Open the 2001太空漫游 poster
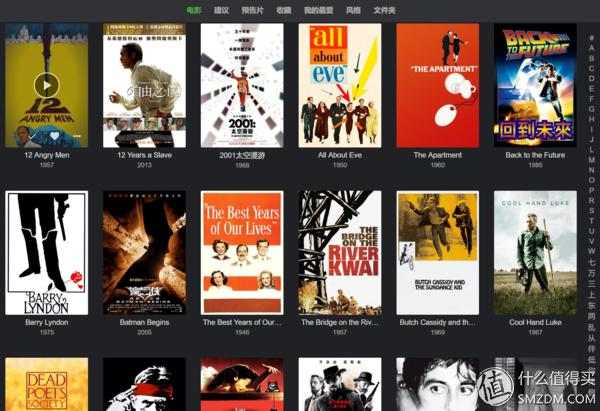600x411 pixels. tap(242, 85)
